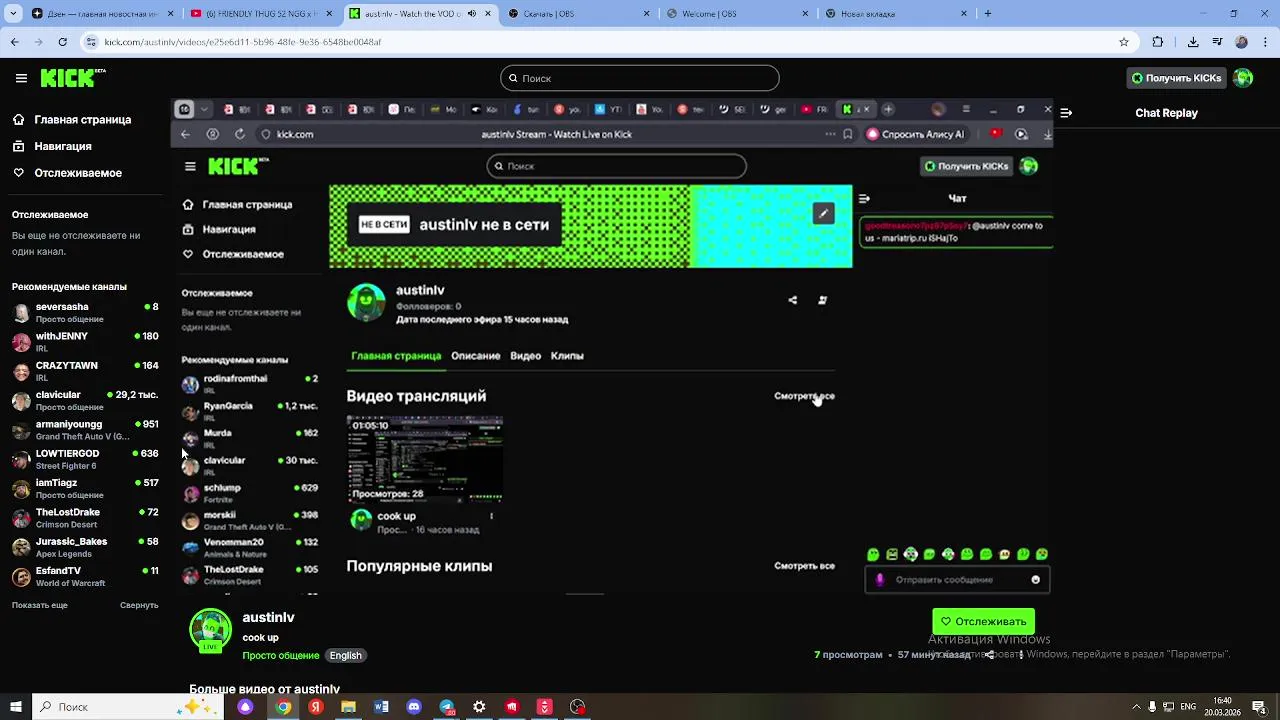Open user avatar menu in Kick header
1280x720 pixels.
[x=1243, y=78]
